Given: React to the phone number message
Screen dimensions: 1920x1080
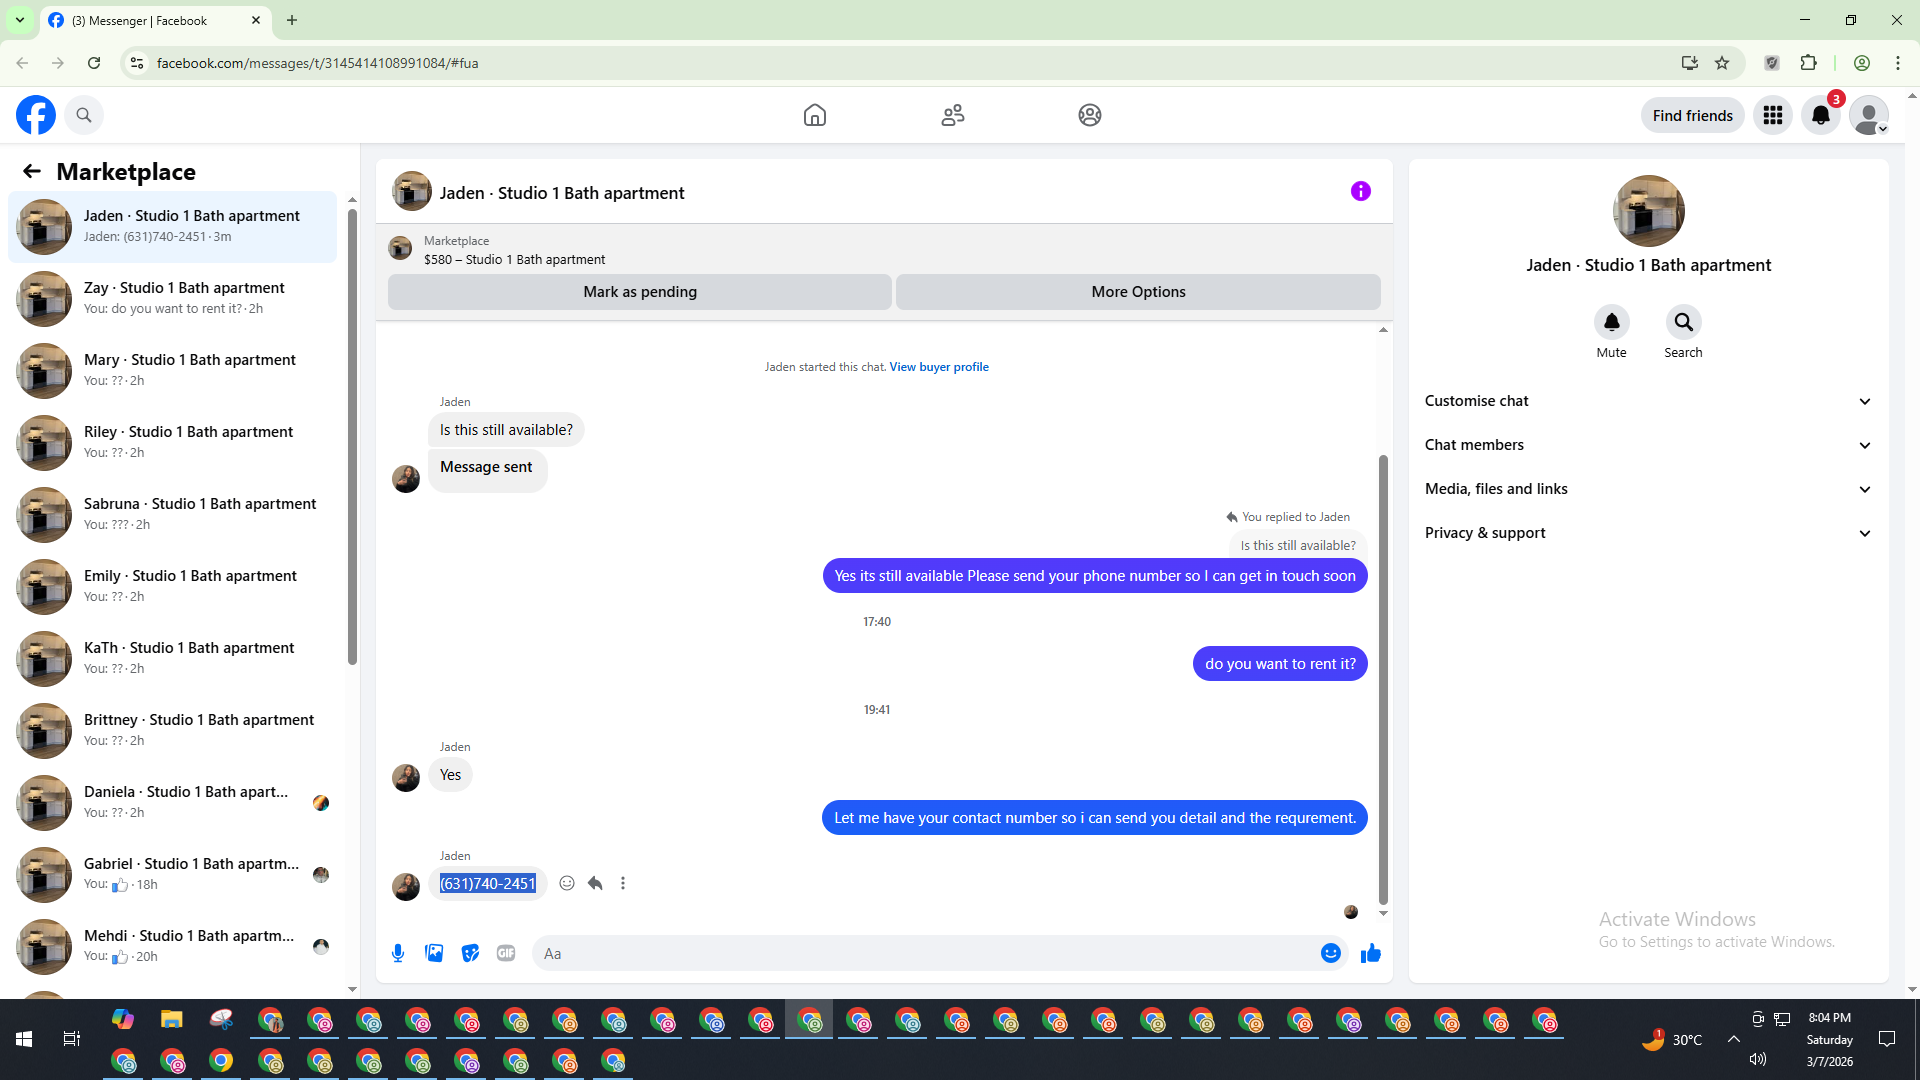Looking at the screenshot, I should 567,883.
